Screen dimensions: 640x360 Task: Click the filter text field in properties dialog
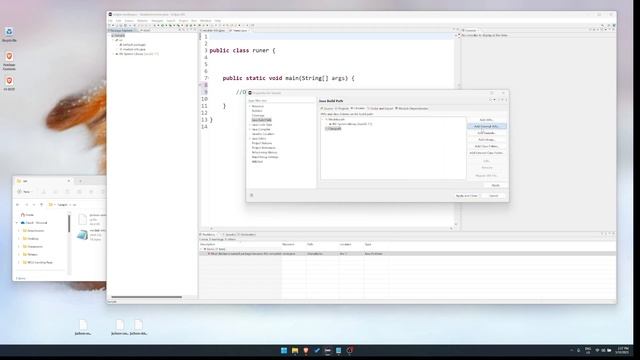tap(281, 100)
